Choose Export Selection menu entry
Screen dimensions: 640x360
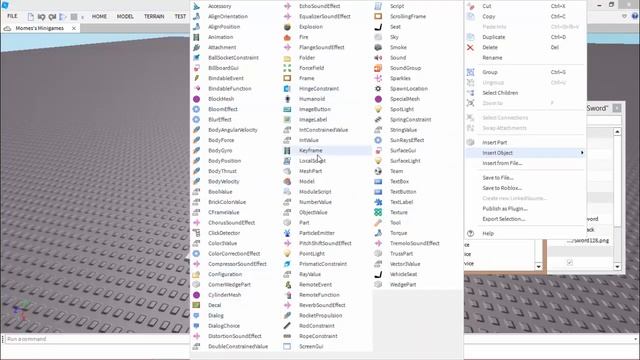pyautogui.click(x=504, y=219)
